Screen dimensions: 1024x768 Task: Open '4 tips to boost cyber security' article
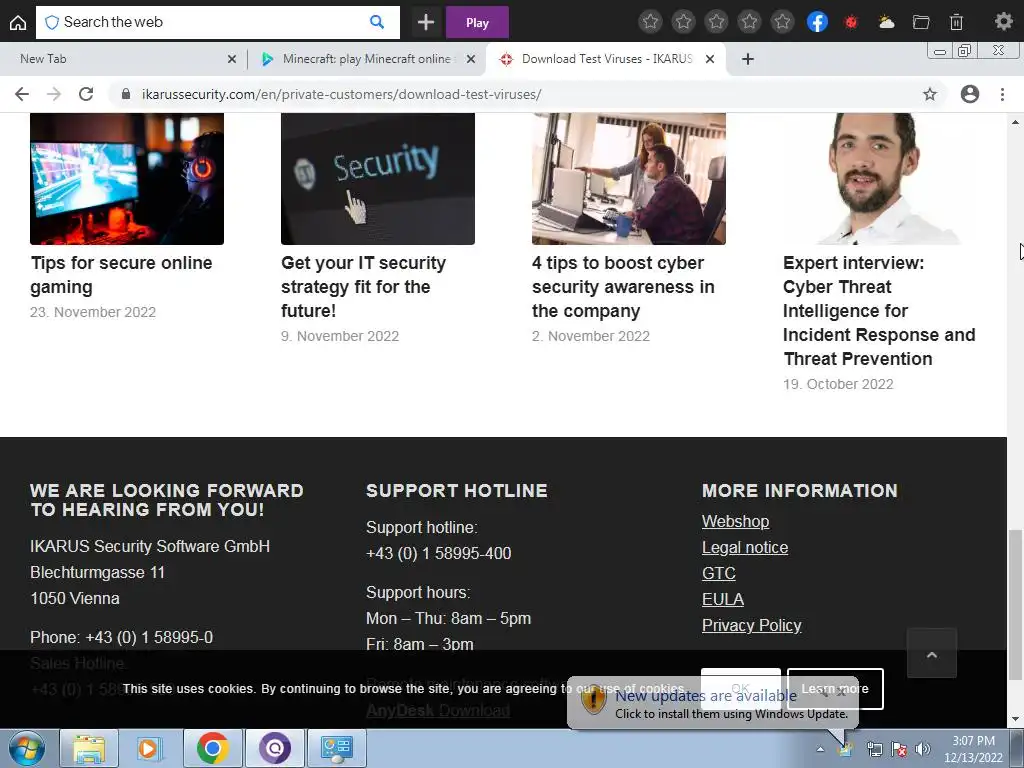pyautogui.click(x=623, y=287)
